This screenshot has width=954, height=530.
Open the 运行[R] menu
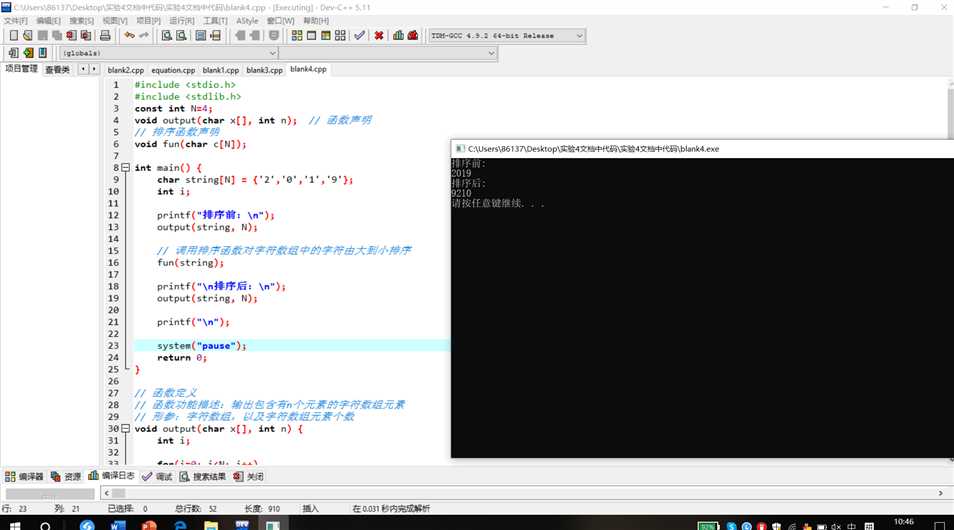pyautogui.click(x=182, y=21)
